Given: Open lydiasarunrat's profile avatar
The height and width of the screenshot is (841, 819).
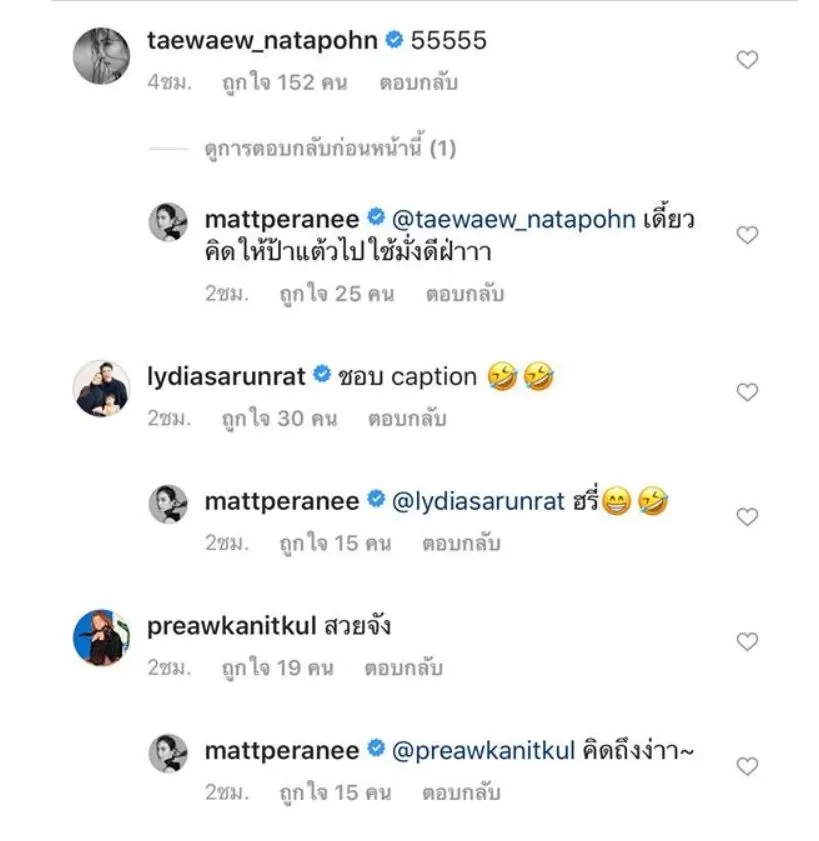Looking at the screenshot, I should pos(102,388).
